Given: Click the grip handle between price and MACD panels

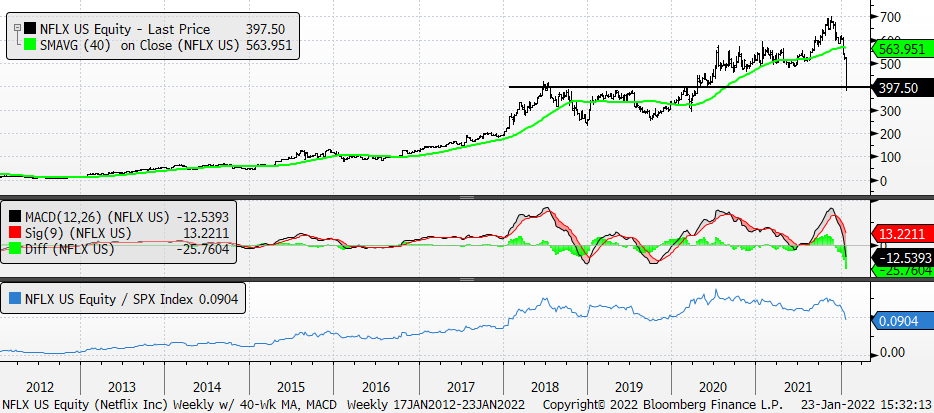Looking at the screenshot, I should point(467,197).
